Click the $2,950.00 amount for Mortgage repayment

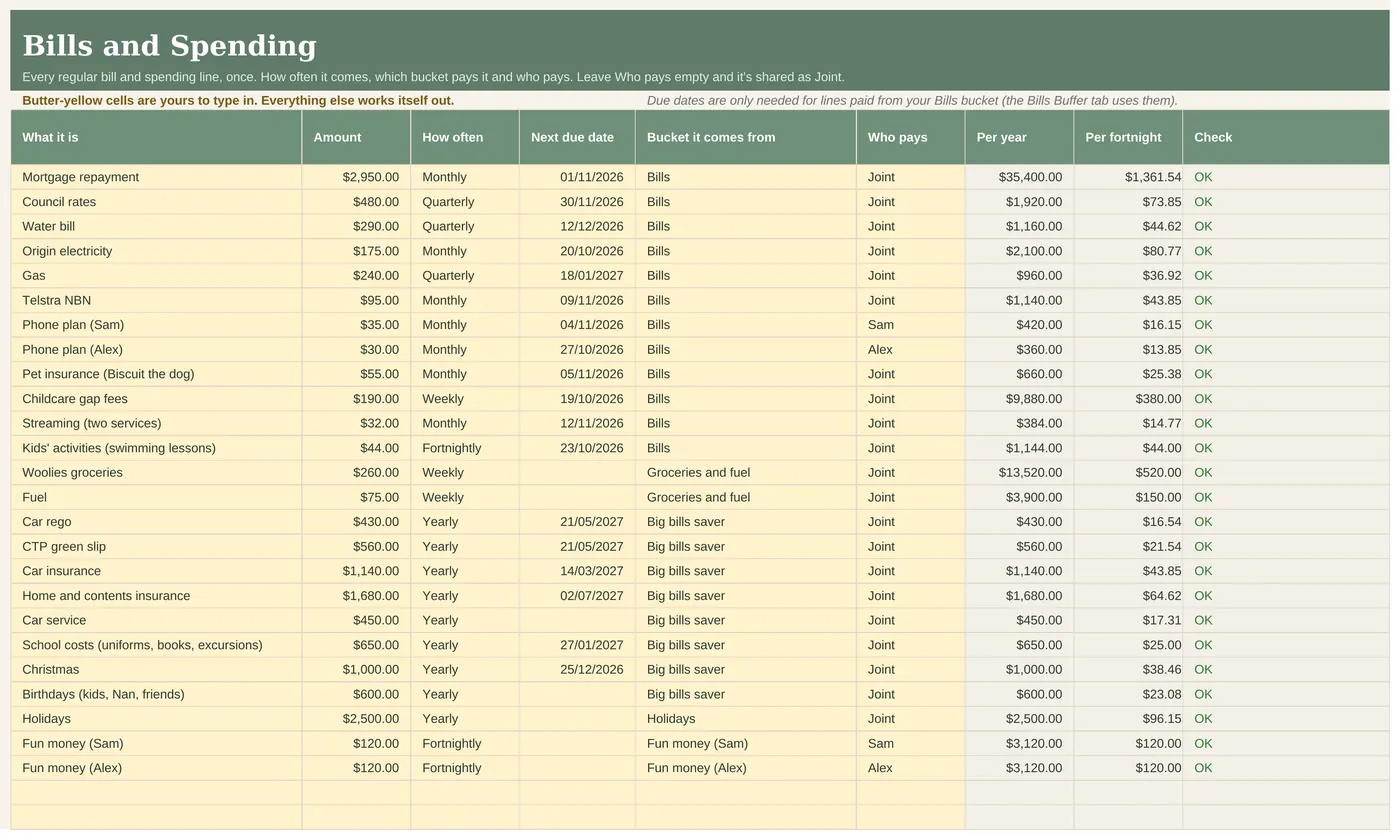coord(356,177)
